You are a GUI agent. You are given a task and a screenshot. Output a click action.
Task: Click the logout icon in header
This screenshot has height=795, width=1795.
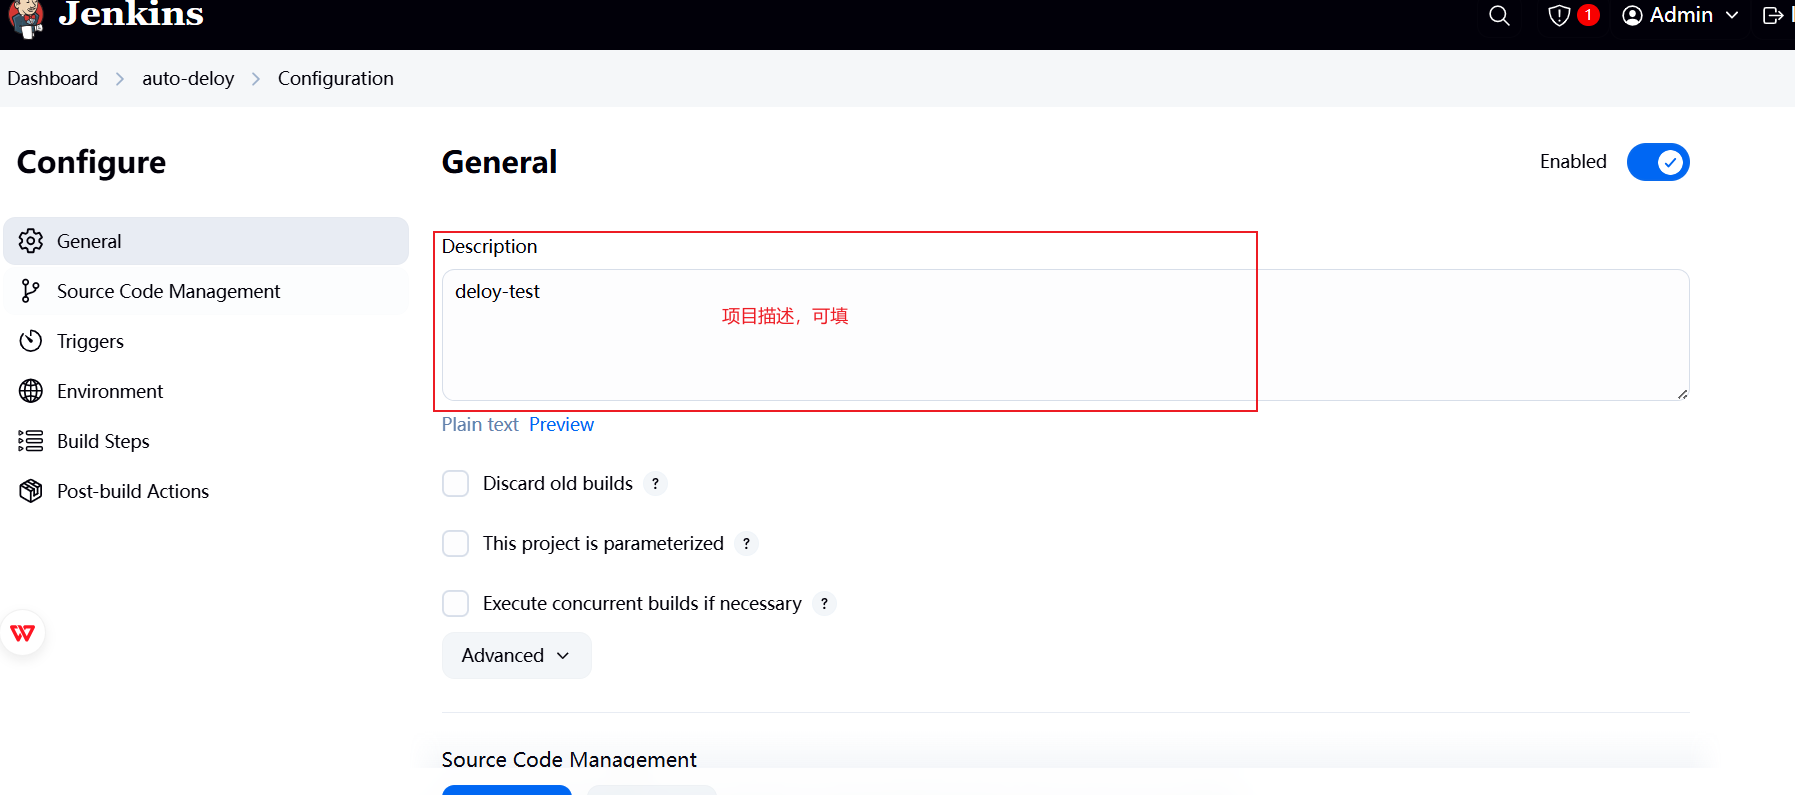[1772, 16]
